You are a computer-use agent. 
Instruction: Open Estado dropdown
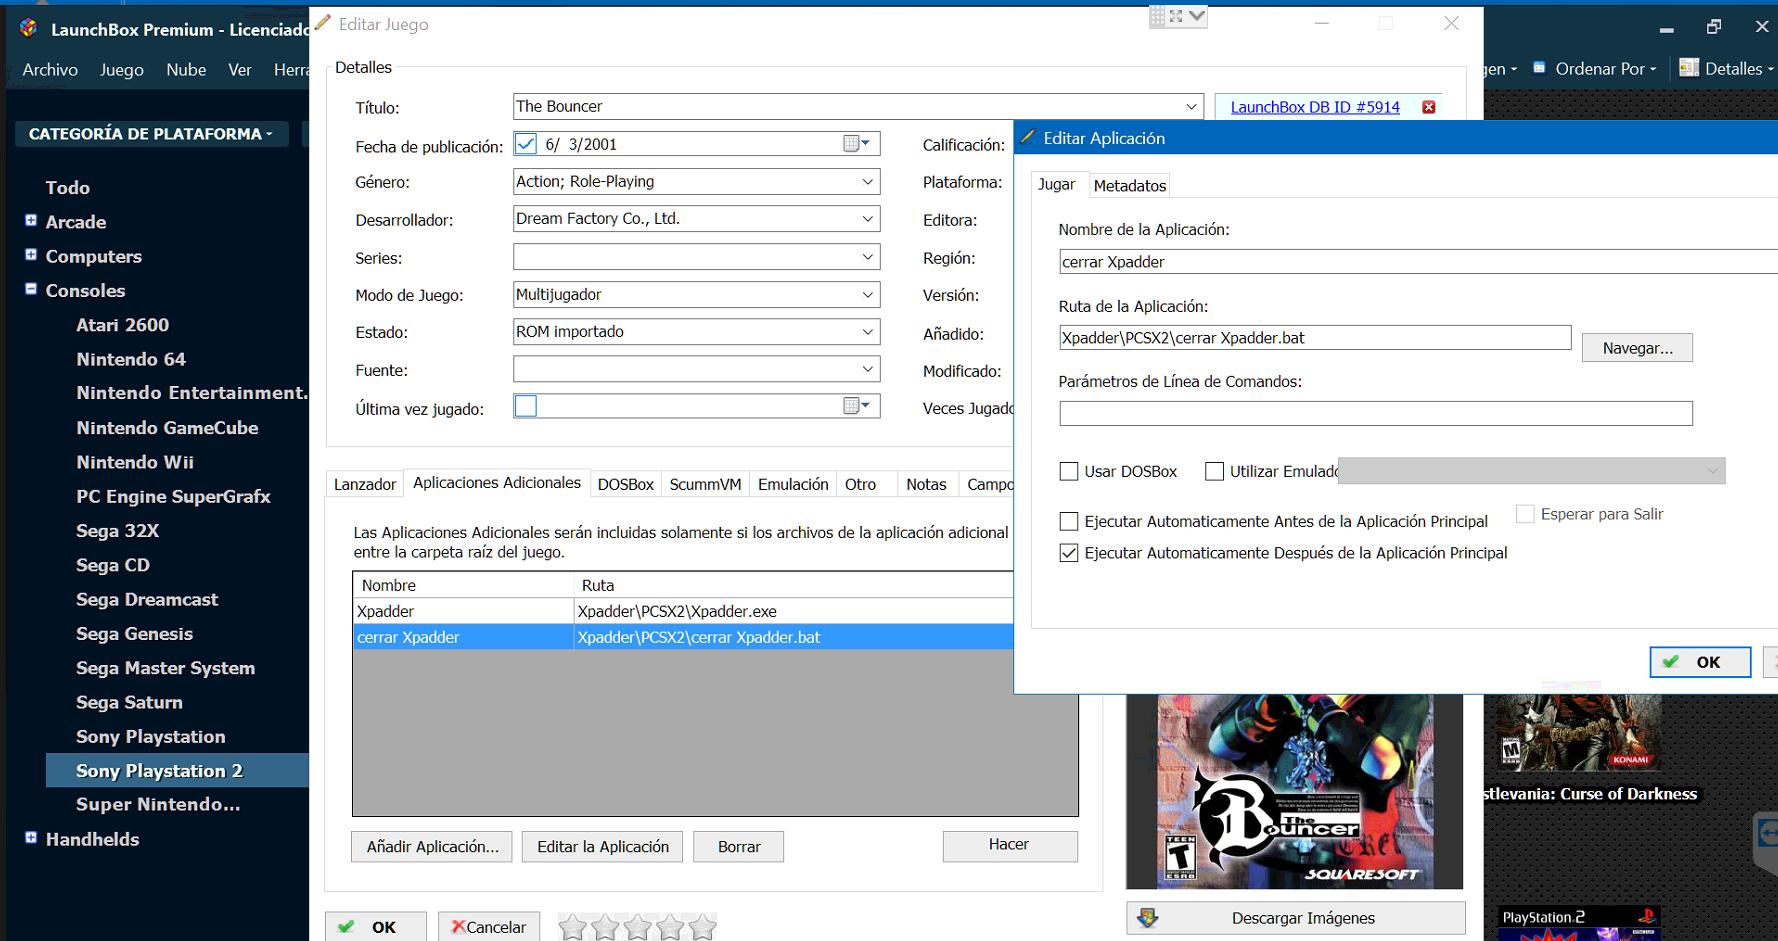[867, 332]
